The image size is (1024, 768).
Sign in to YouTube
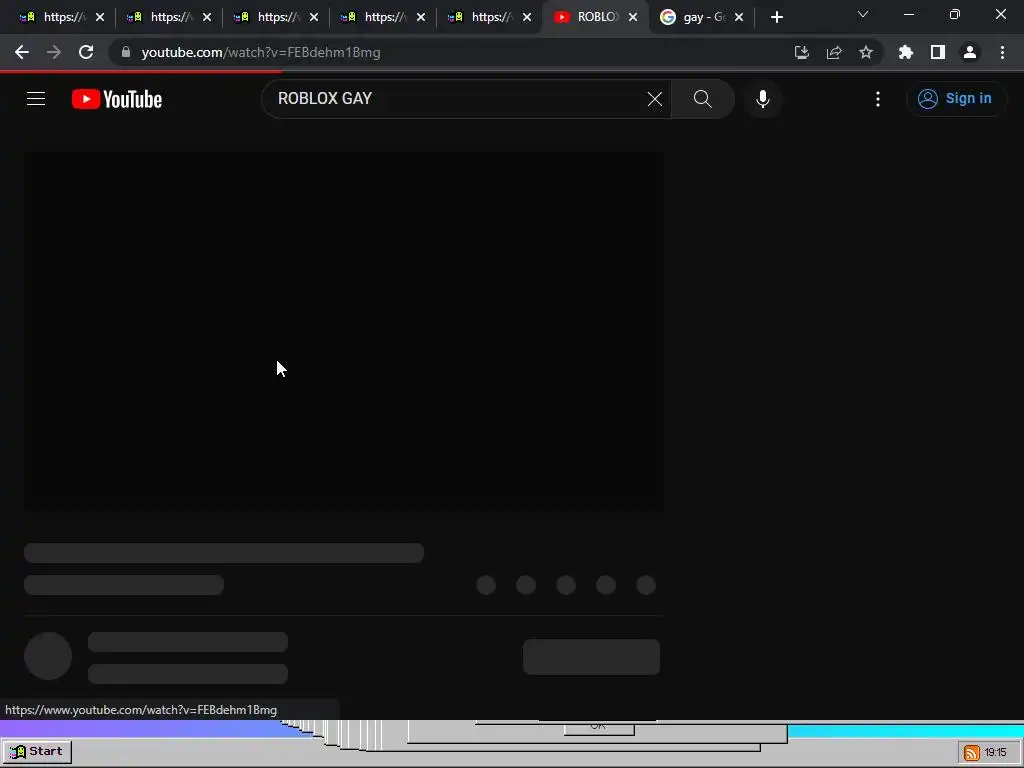956,99
